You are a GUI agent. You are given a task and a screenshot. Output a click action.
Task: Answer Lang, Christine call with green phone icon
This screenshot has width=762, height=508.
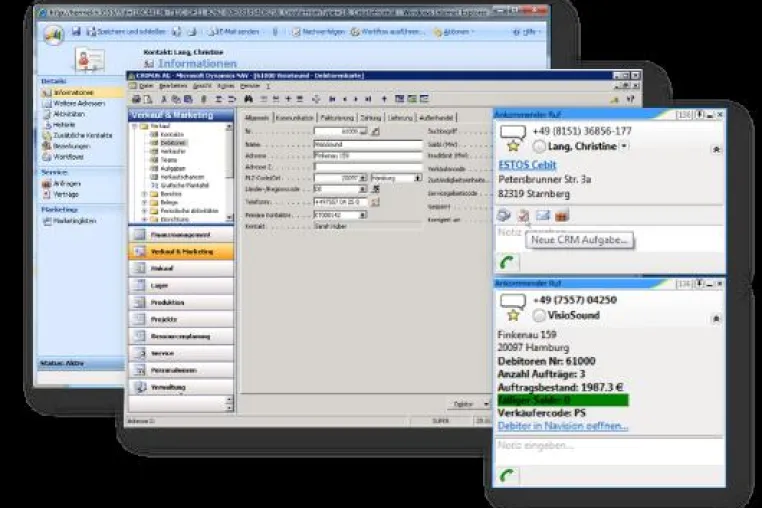click(x=507, y=263)
